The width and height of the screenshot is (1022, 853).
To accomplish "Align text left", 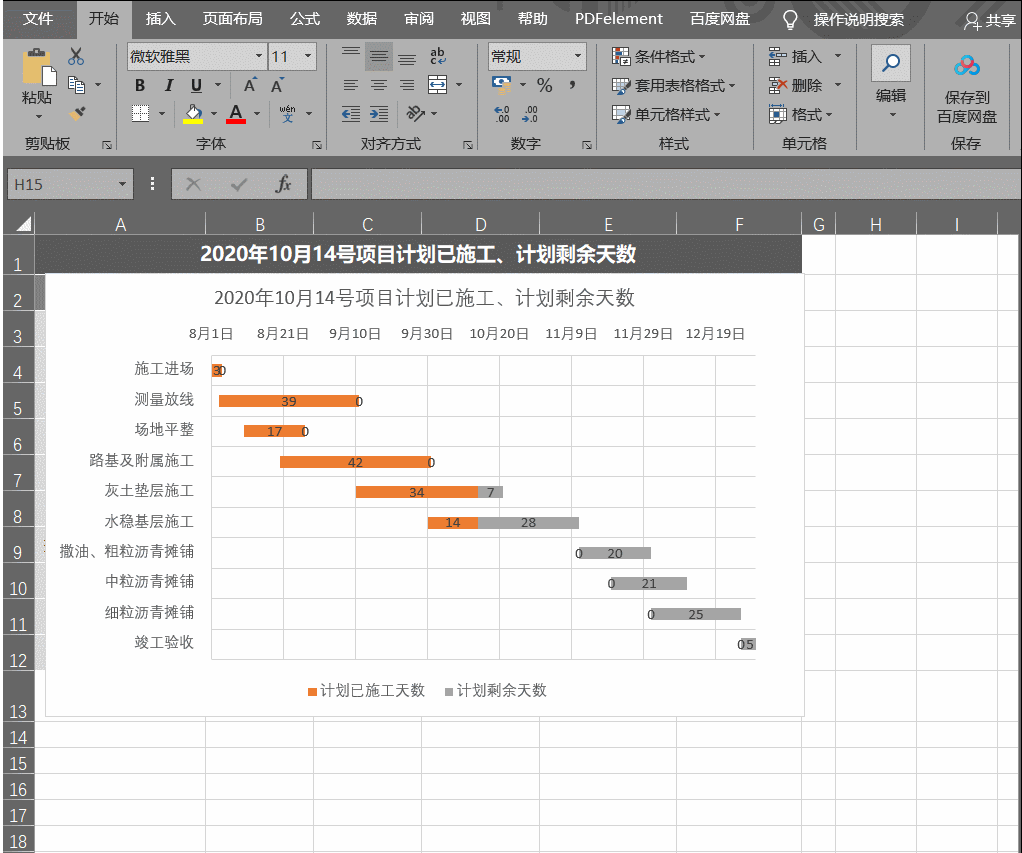I will pyautogui.click(x=351, y=85).
